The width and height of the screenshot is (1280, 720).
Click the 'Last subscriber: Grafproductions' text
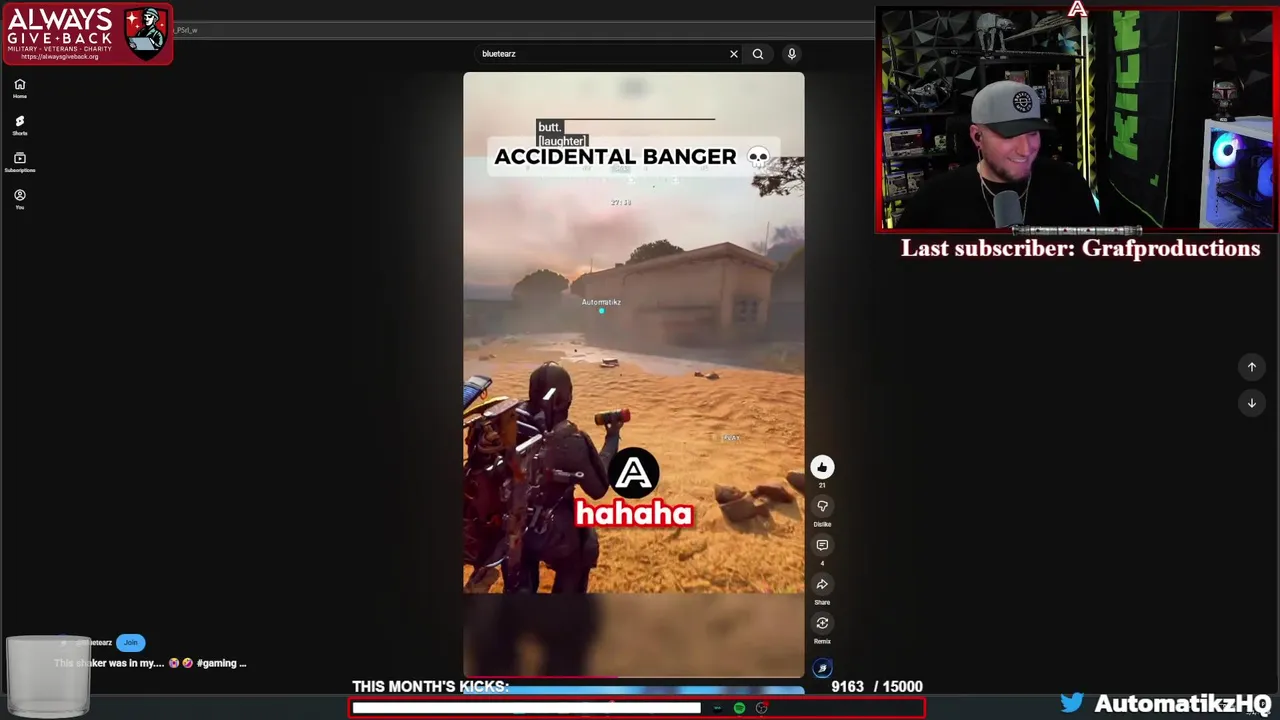(1080, 248)
